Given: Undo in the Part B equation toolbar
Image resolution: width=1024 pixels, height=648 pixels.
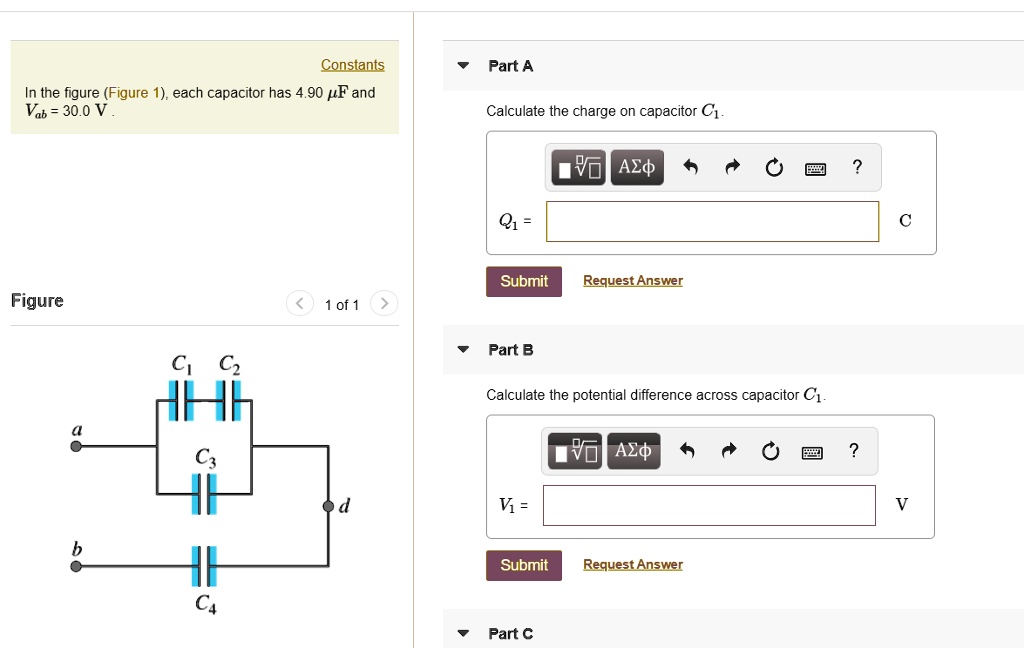Looking at the screenshot, I should click(688, 451).
